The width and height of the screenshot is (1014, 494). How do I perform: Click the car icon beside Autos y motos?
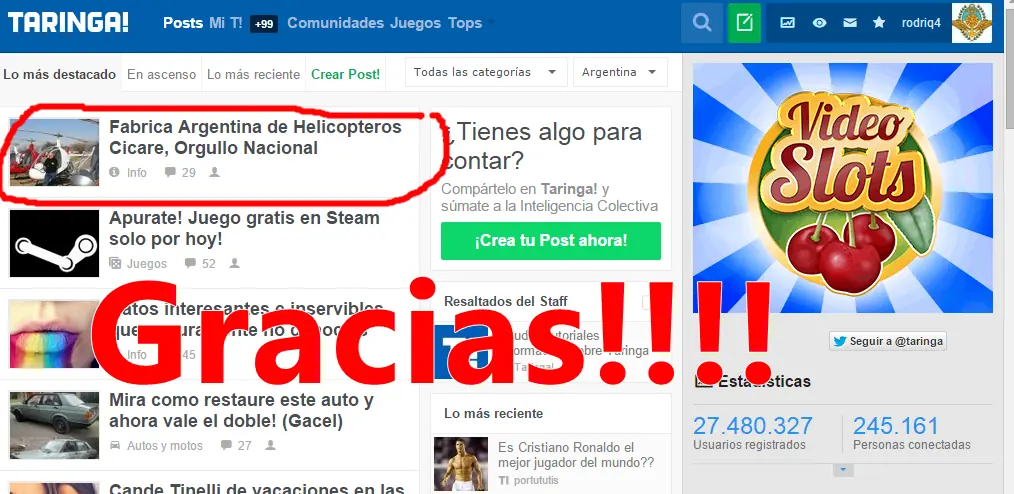(x=115, y=446)
